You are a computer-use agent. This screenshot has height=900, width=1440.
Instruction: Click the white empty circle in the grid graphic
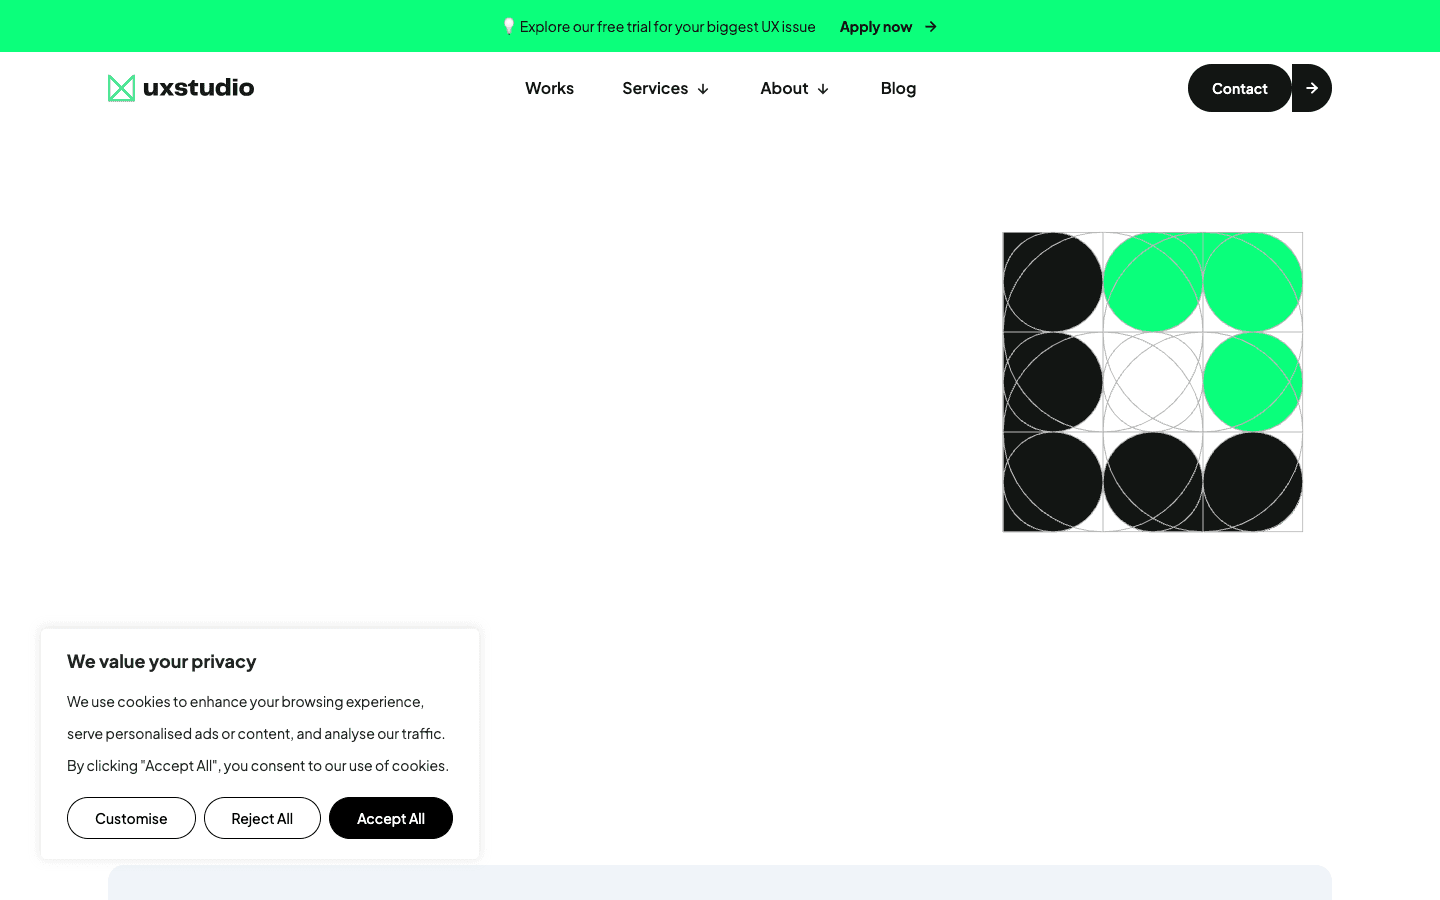(1152, 382)
